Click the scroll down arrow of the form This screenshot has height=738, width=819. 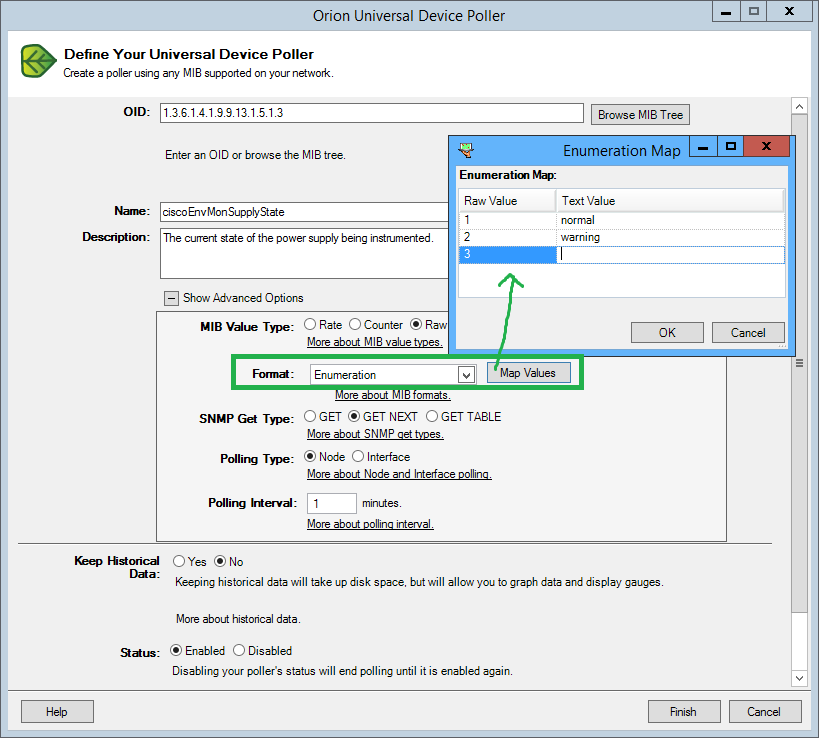click(x=799, y=678)
